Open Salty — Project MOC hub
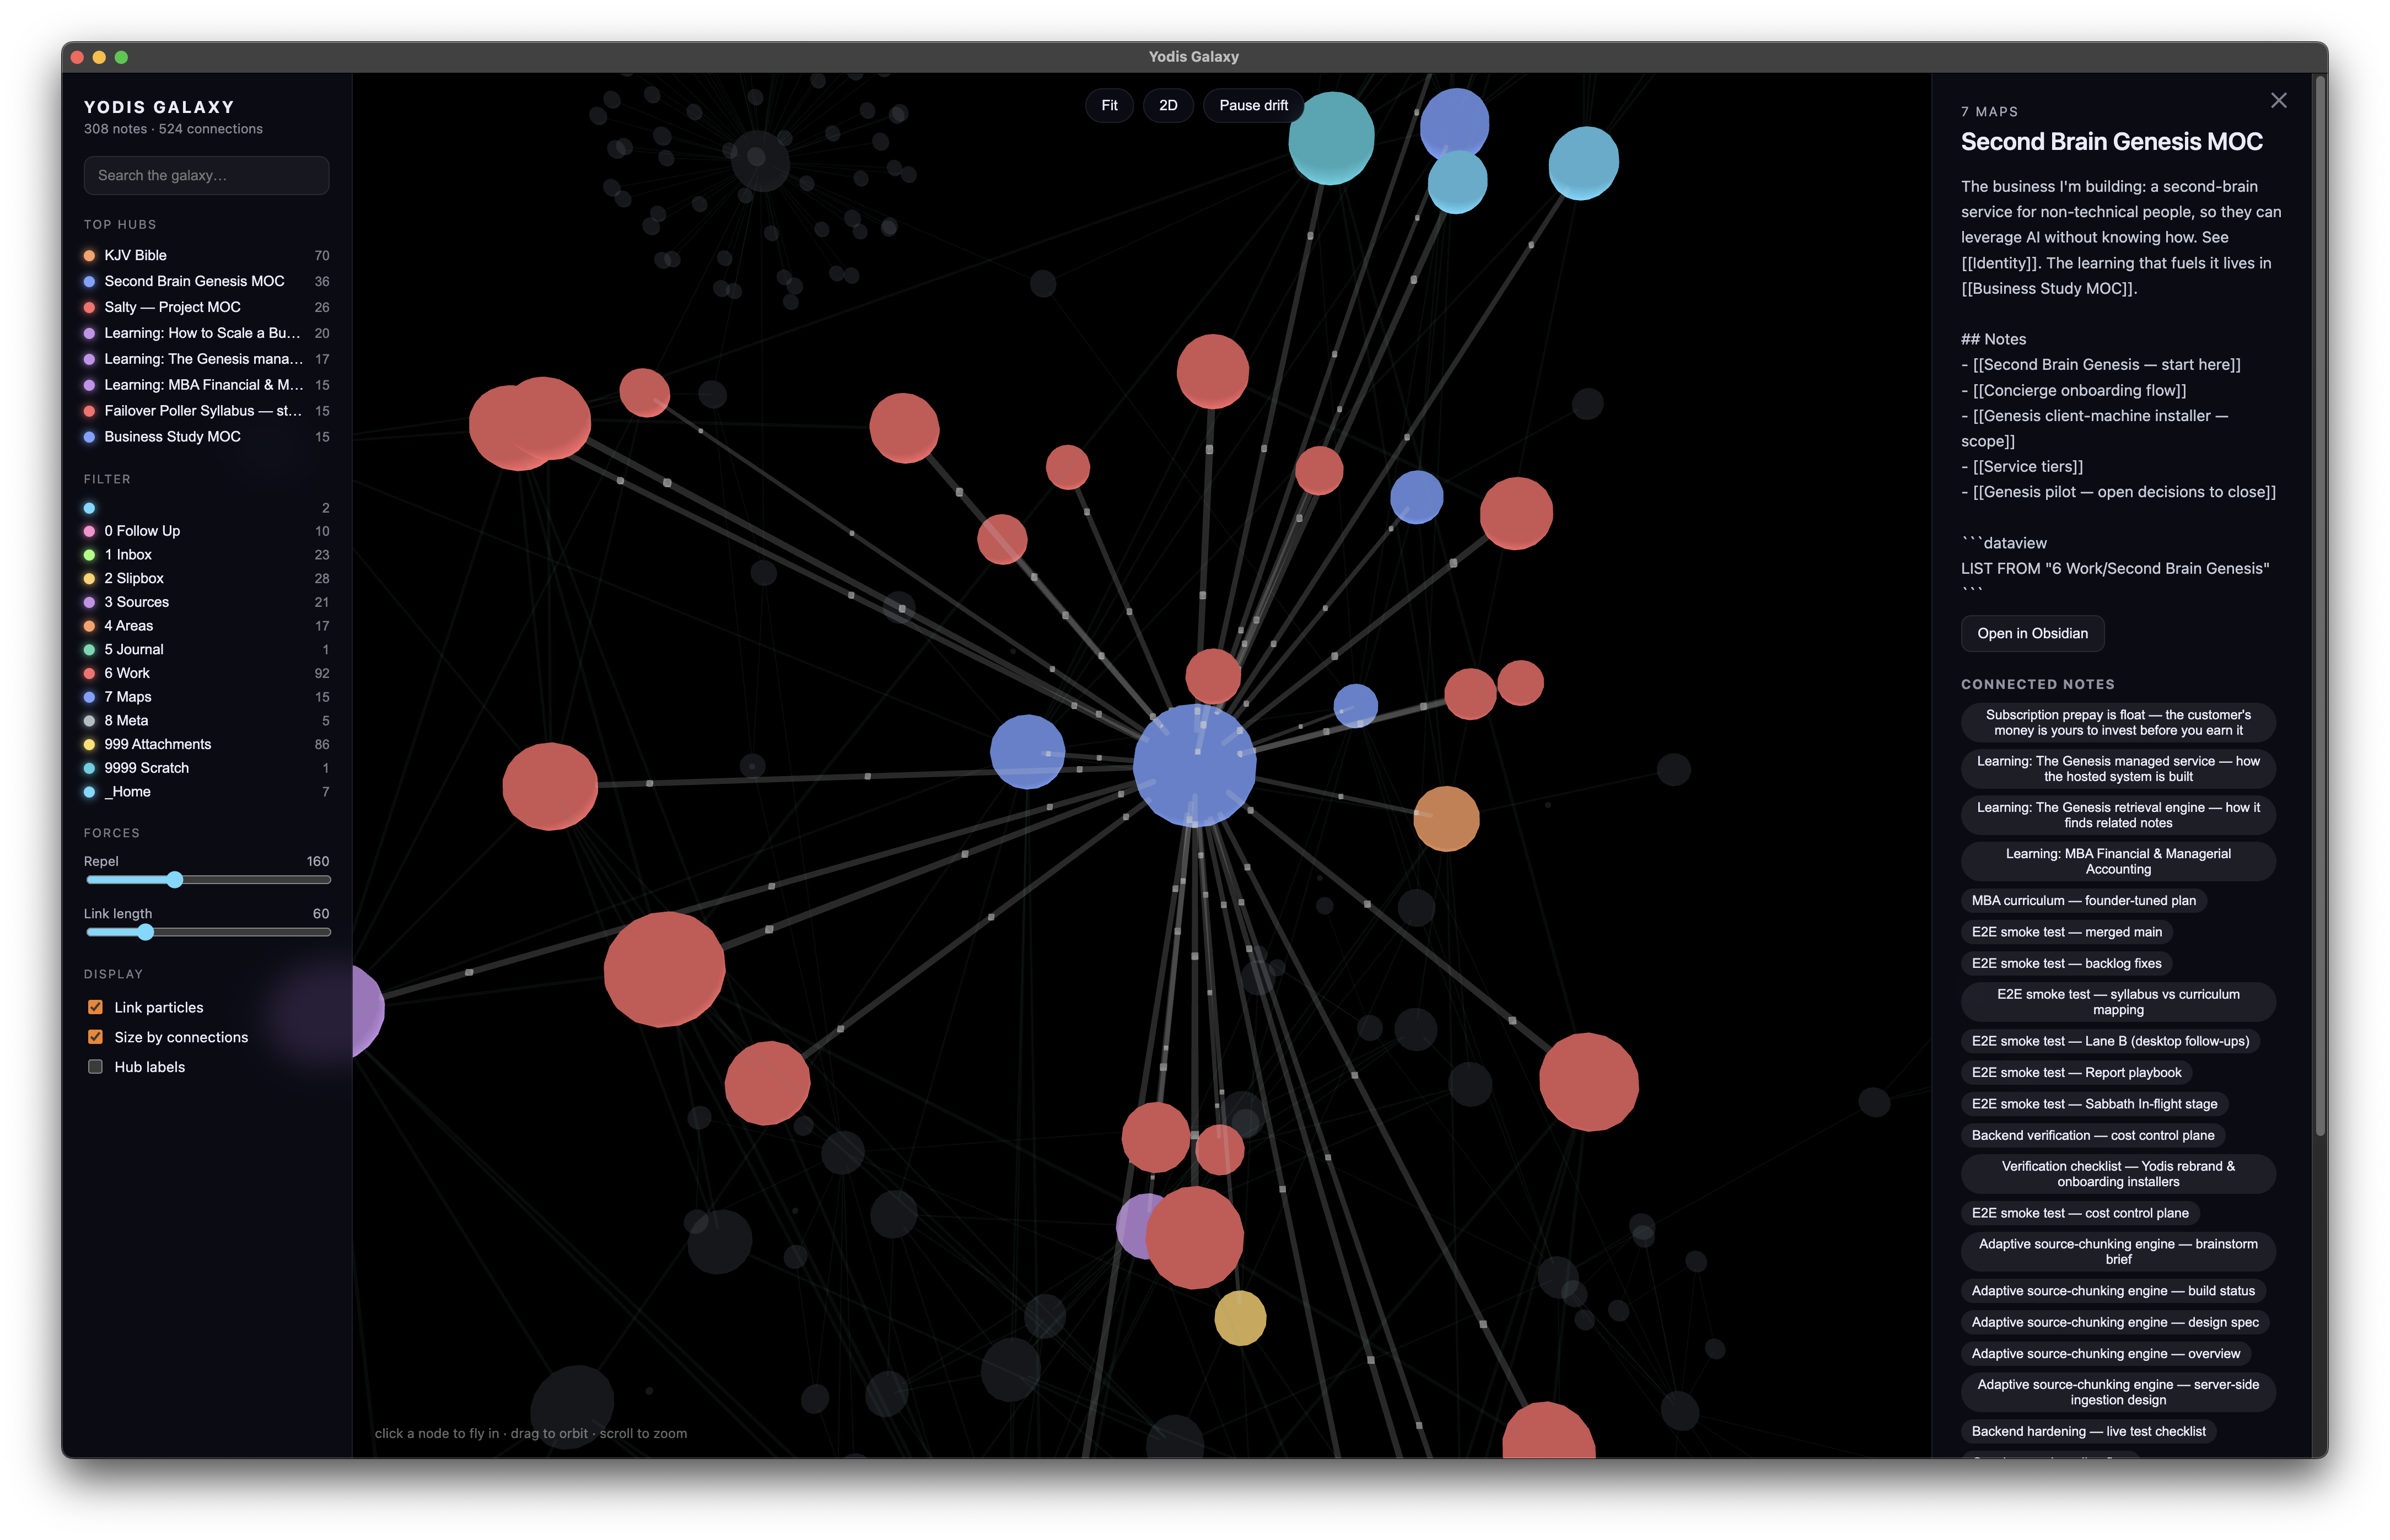The width and height of the screenshot is (2390, 1540). pyautogui.click(x=206, y=307)
